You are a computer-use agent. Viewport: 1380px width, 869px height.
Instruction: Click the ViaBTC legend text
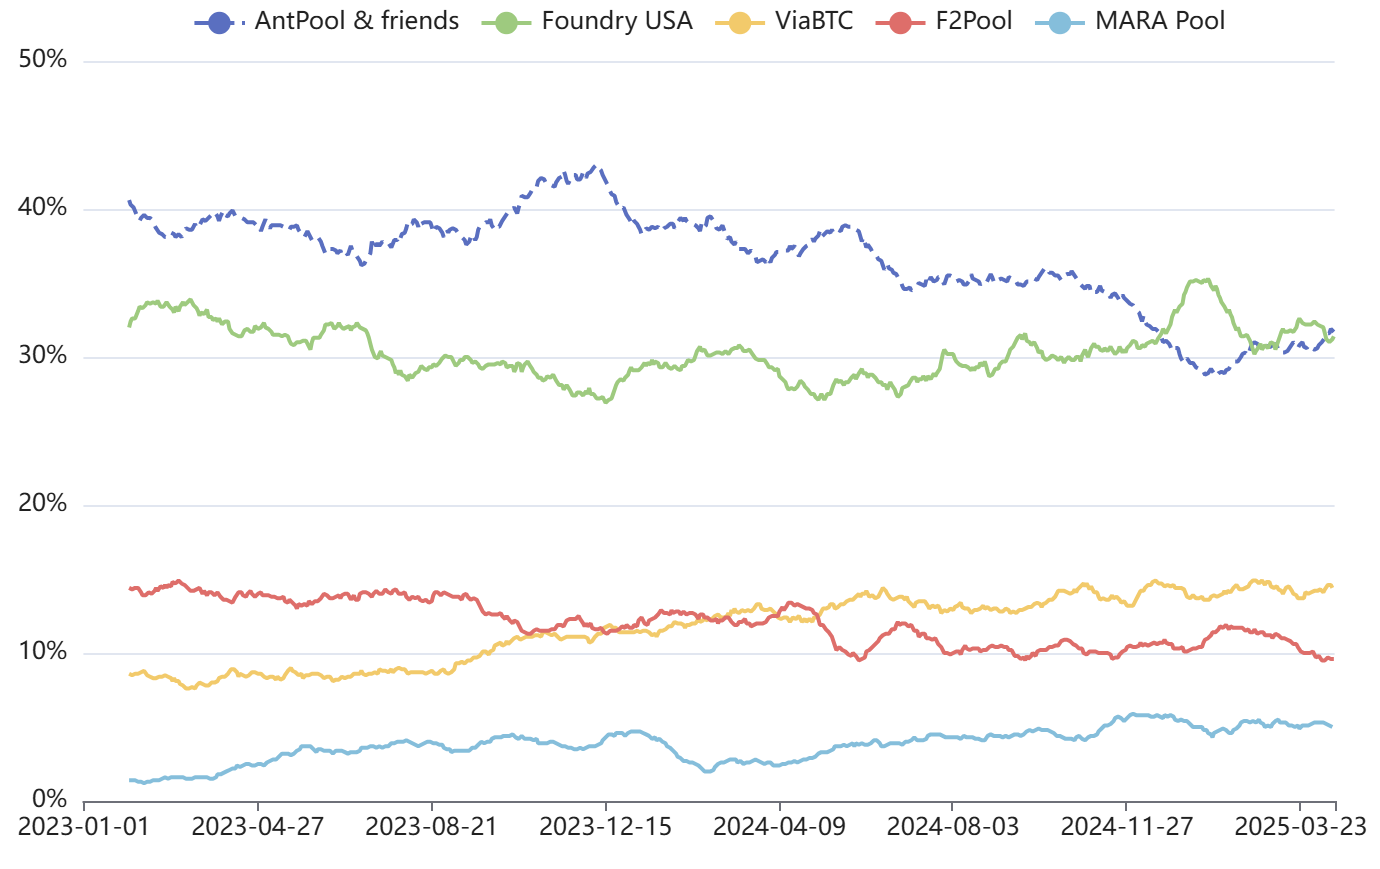814,21
